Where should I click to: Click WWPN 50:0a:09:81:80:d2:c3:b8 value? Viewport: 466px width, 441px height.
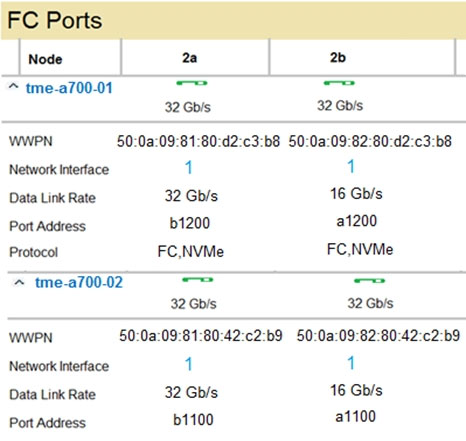[198, 141]
